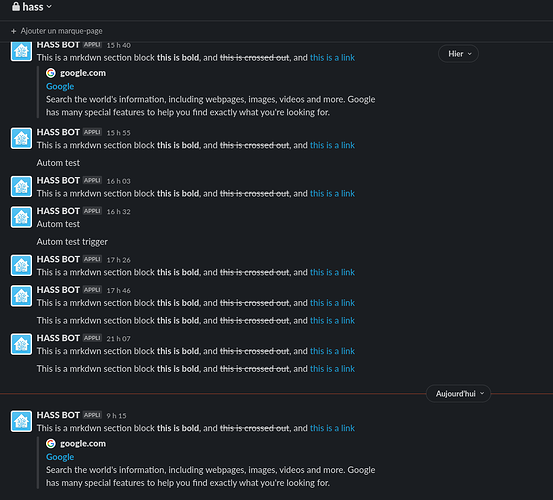
Task: Expand the Hier date dropdown
Action: (x=458, y=54)
